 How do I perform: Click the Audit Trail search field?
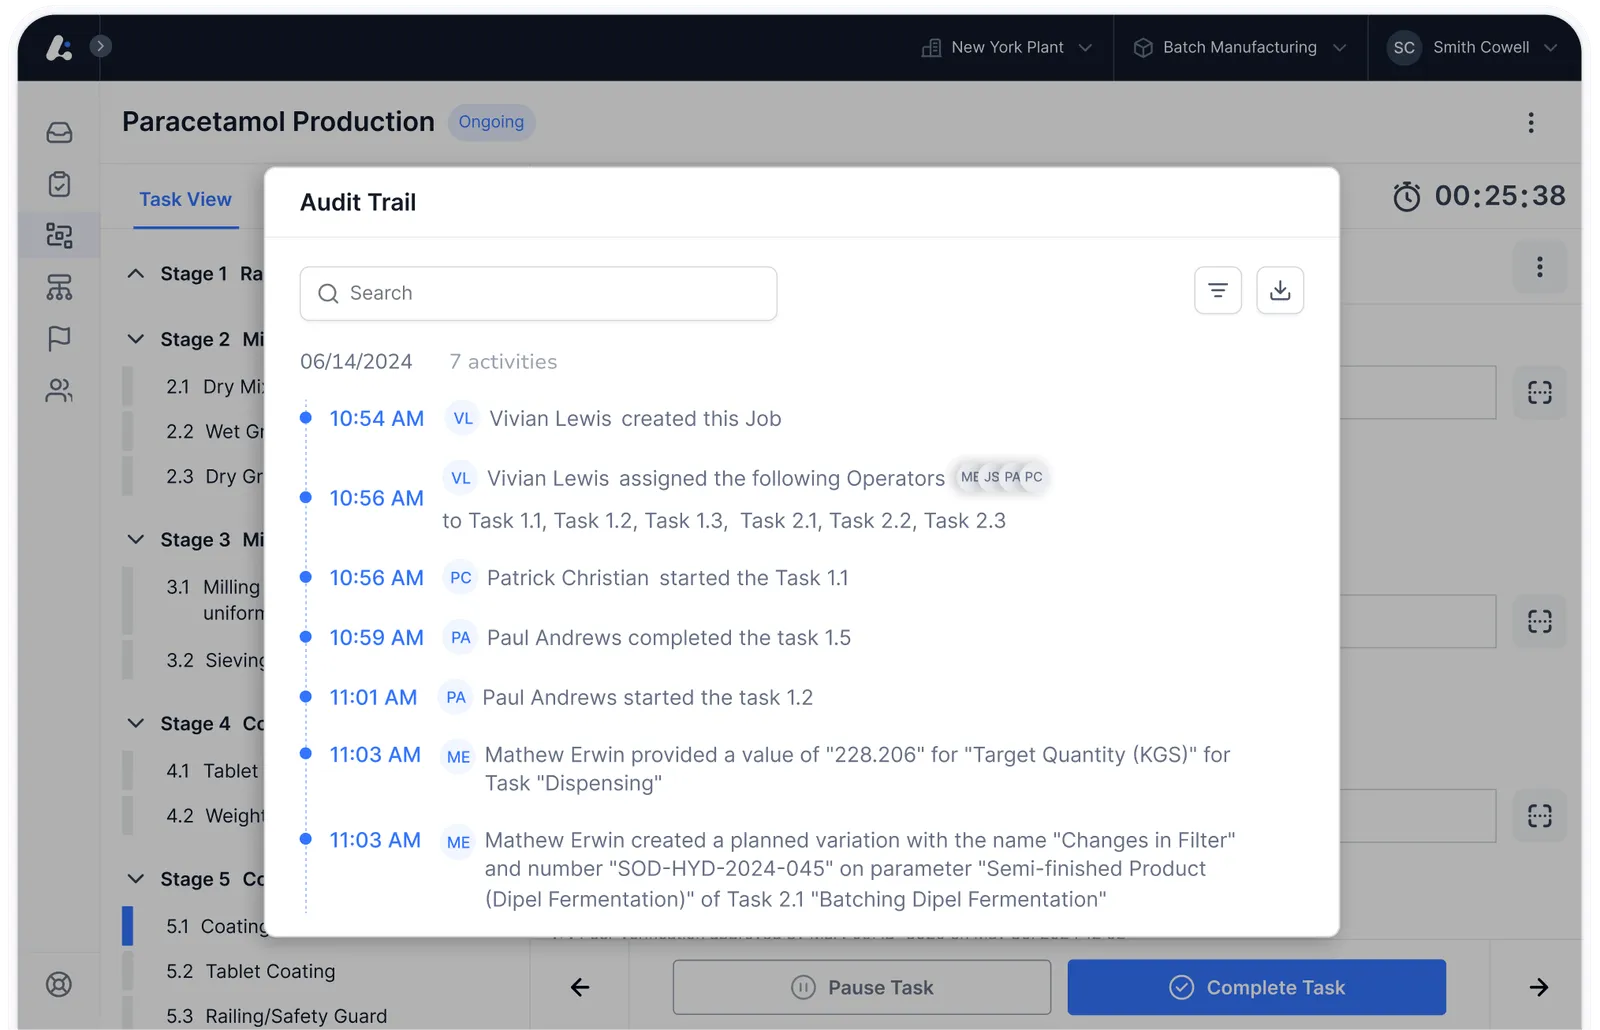coord(538,293)
